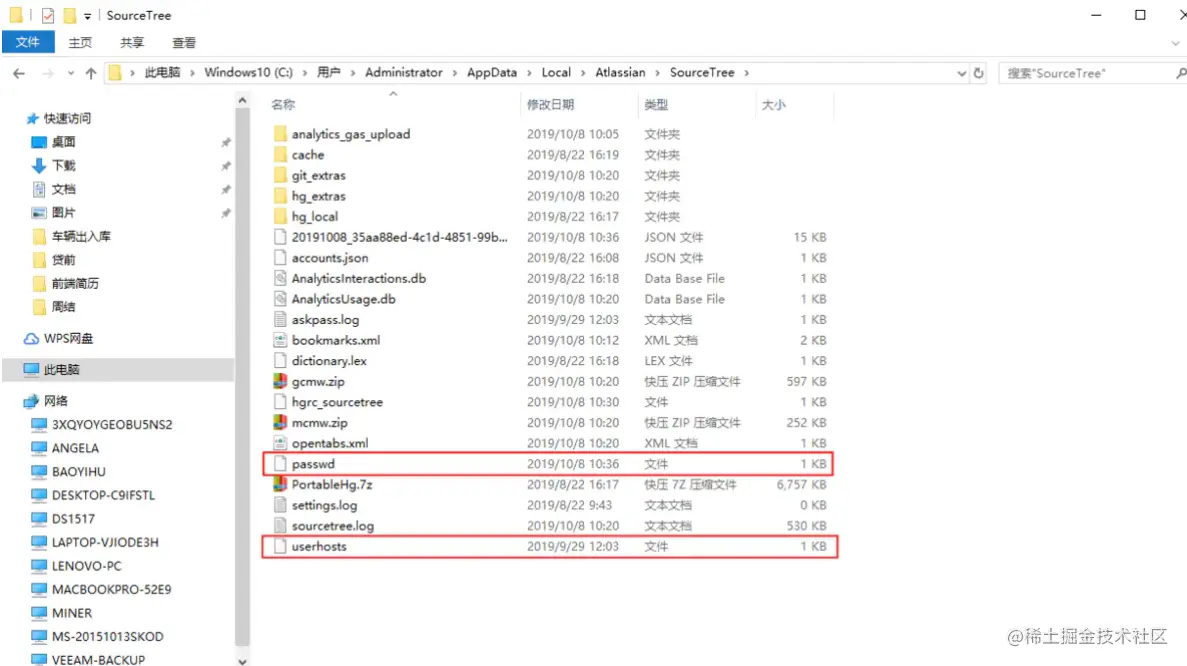Navigate to Administrator via the breadcrumb path
The width and height of the screenshot is (1187, 666).
[404, 72]
